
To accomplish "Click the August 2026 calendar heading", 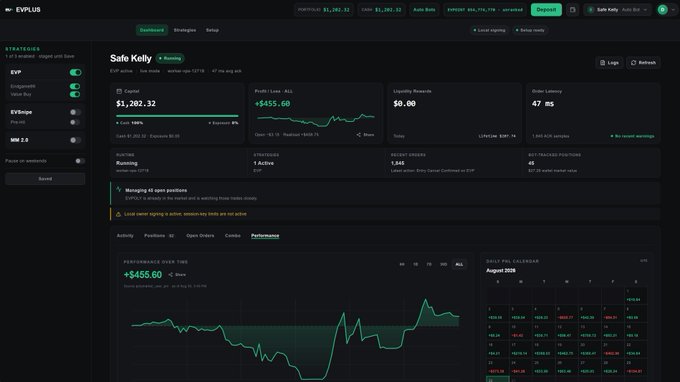I will point(501,271).
